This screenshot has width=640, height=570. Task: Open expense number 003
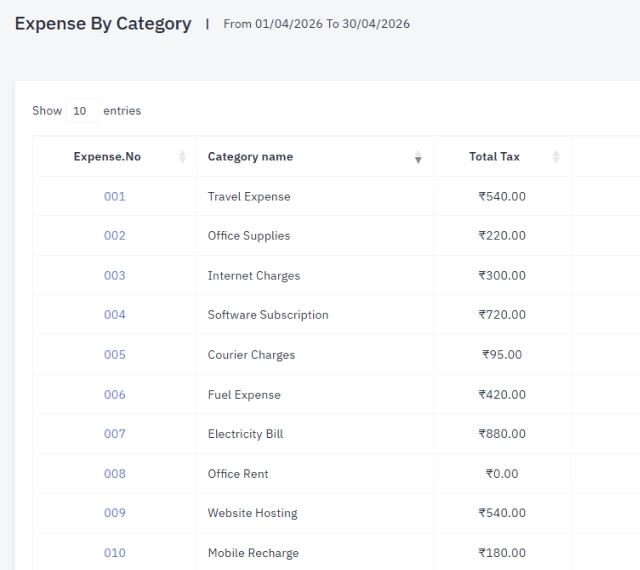click(x=115, y=276)
